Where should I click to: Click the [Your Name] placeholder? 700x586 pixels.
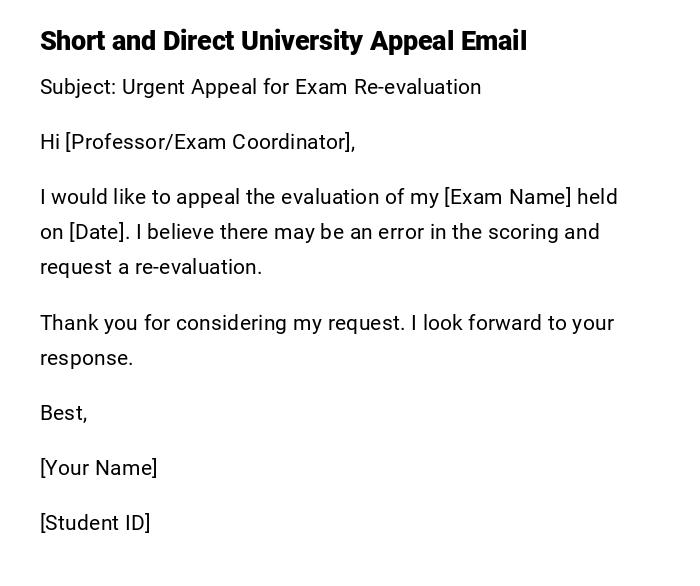point(98,468)
